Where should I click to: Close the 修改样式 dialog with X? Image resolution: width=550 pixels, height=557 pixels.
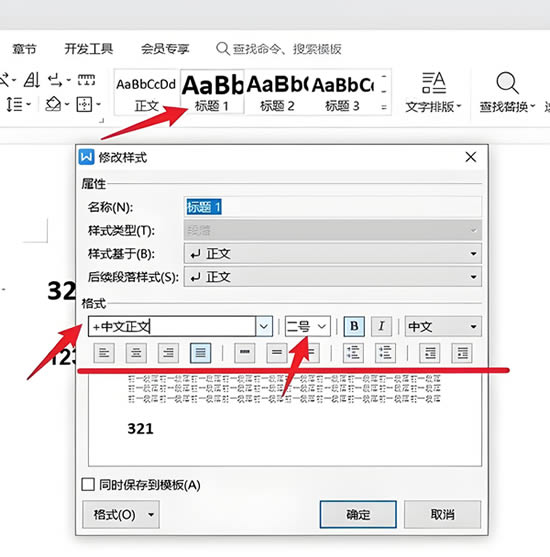click(471, 157)
